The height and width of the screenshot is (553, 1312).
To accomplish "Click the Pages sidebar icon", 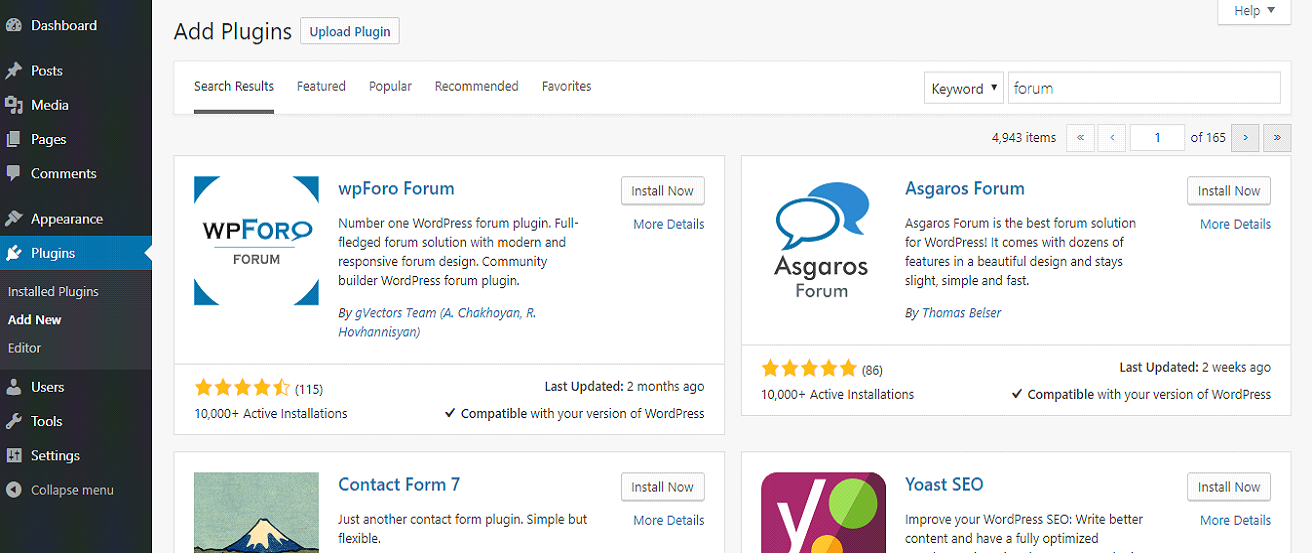I will (x=14, y=139).
